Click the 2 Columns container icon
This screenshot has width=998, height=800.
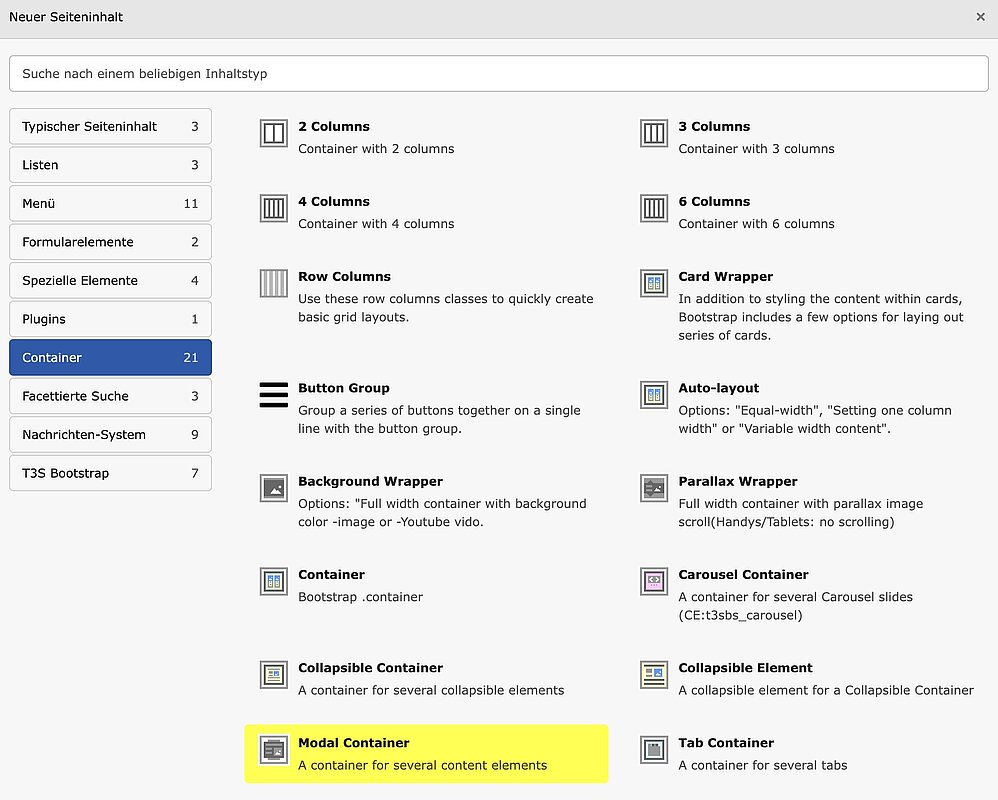click(x=273, y=133)
